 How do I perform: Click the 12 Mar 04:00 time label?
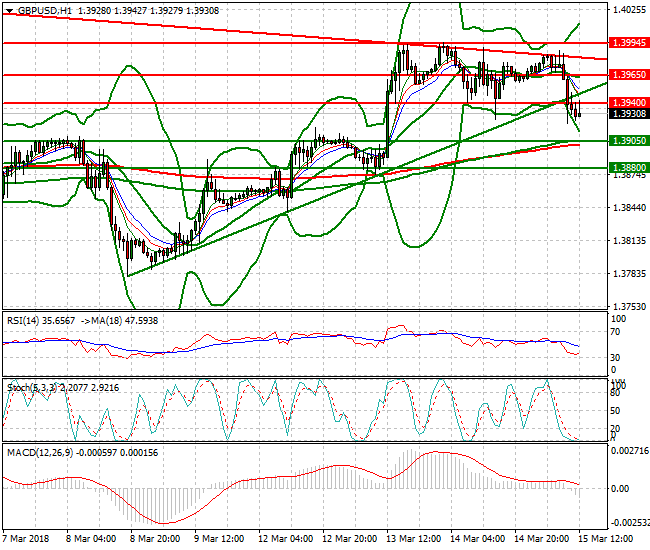[x=286, y=539]
